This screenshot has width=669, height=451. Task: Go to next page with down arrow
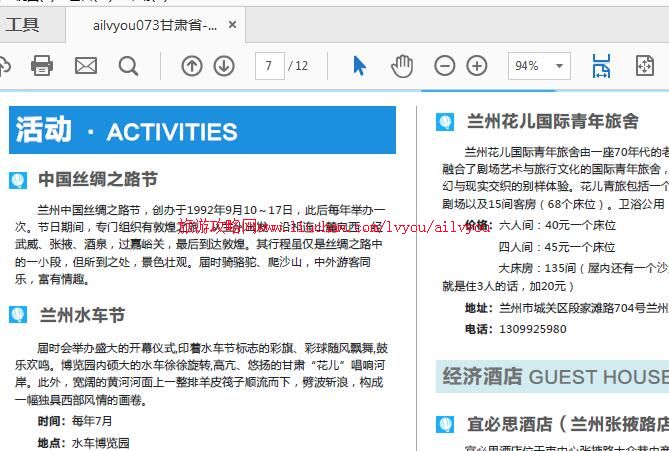pyautogui.click(x=224, y=66)
